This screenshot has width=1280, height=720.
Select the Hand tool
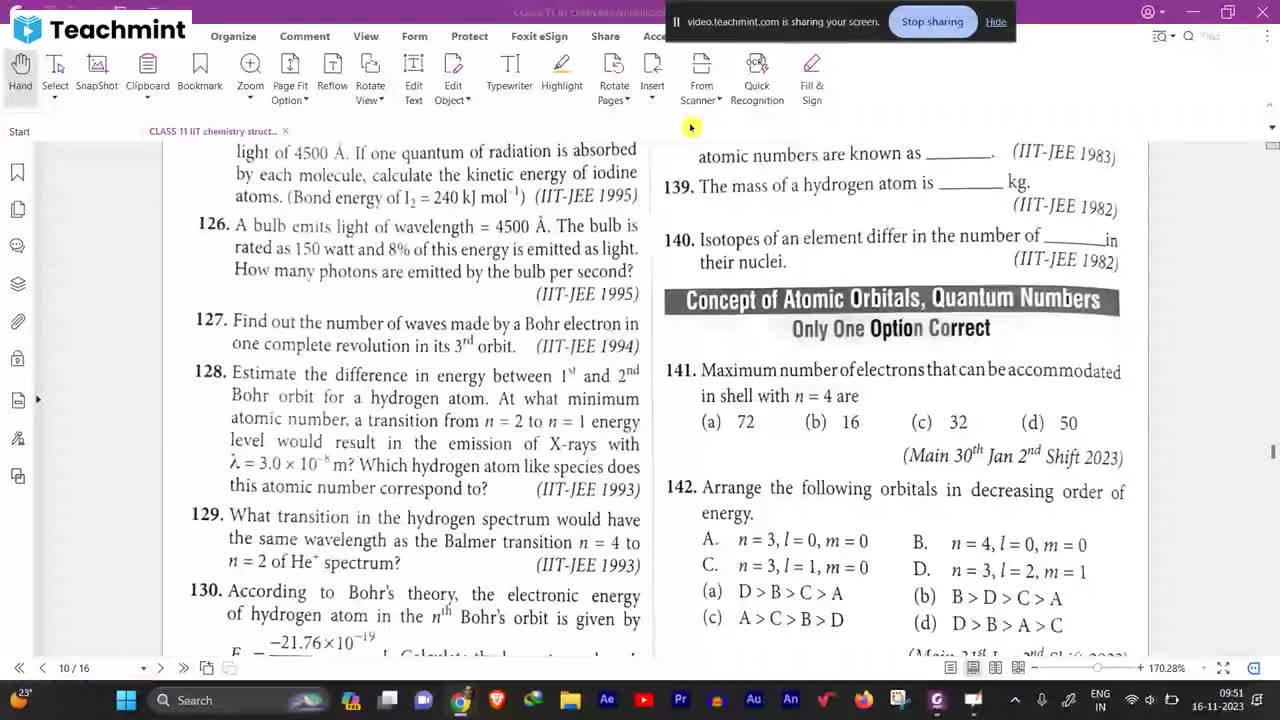[20, 73]
